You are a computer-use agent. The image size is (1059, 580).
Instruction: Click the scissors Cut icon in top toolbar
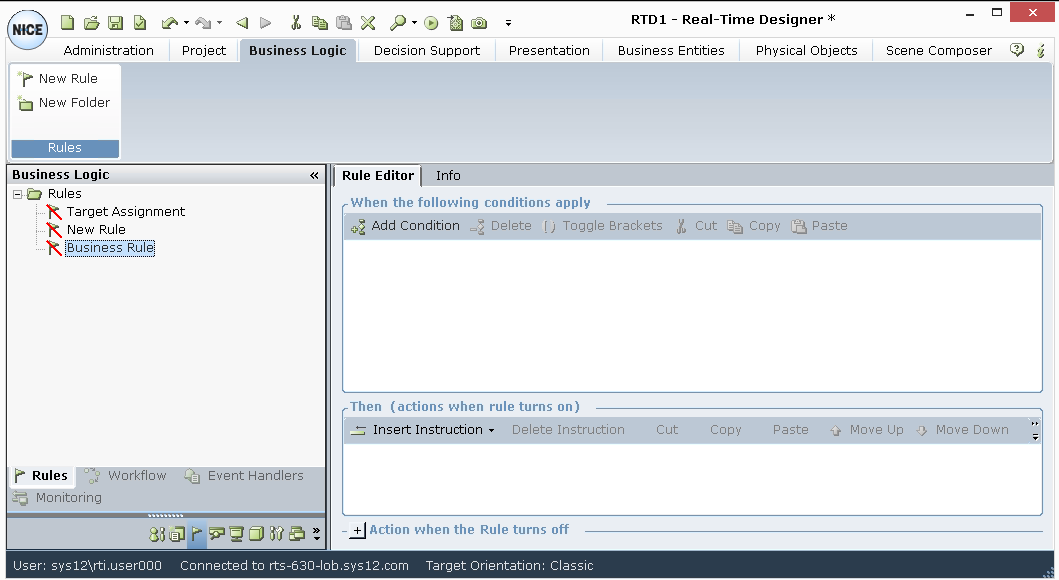[296, 22]
